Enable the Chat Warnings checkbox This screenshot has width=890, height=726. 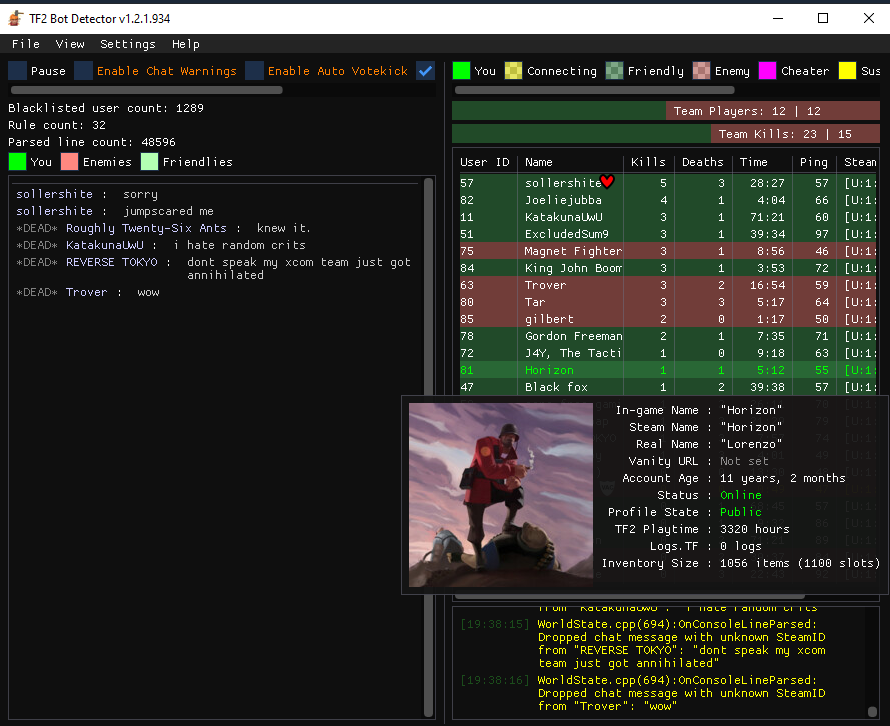83,71
